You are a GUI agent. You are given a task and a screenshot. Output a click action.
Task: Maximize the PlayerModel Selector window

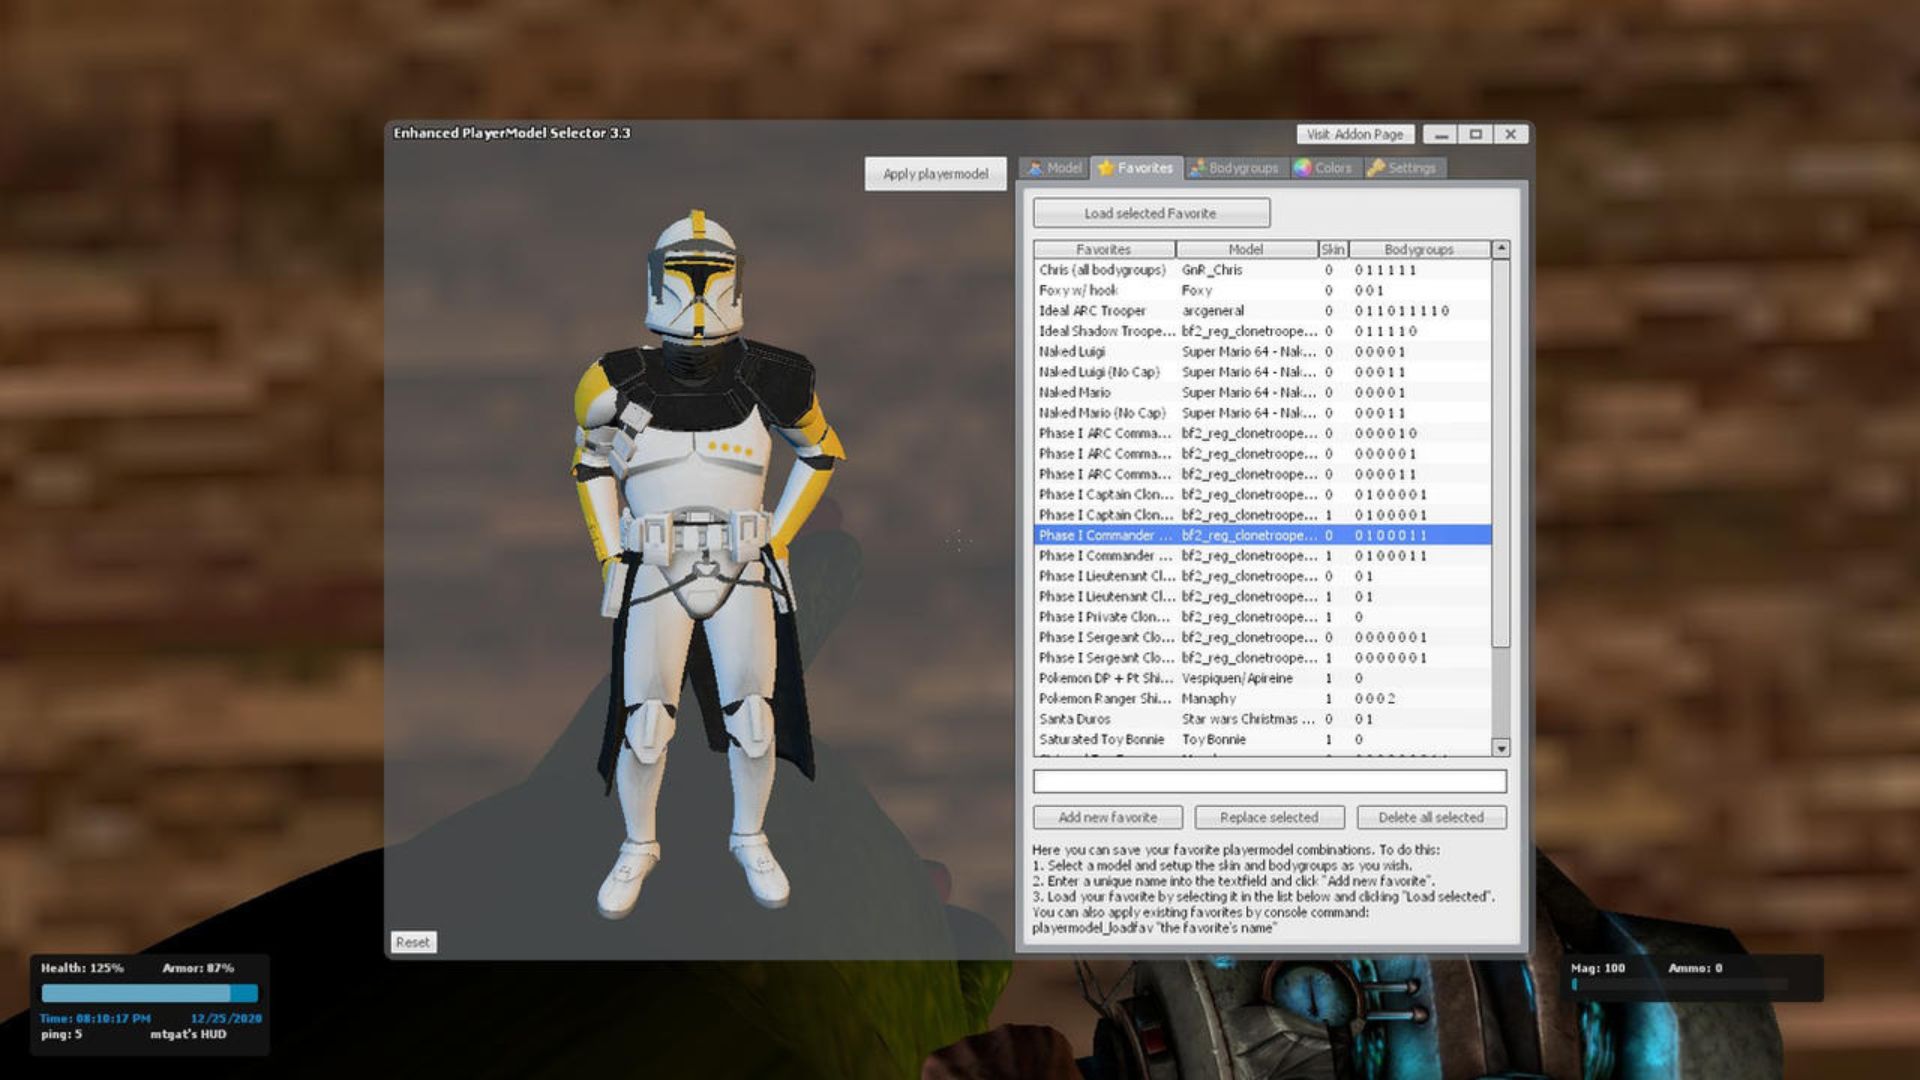1475,134
